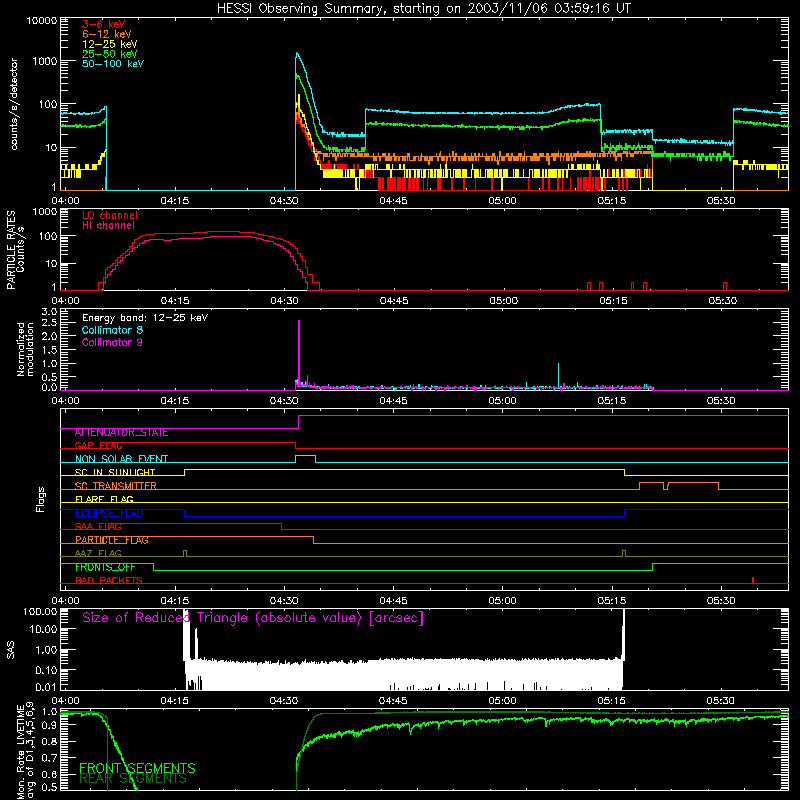Click the HESSI Observing Summary title

(424, 9)
